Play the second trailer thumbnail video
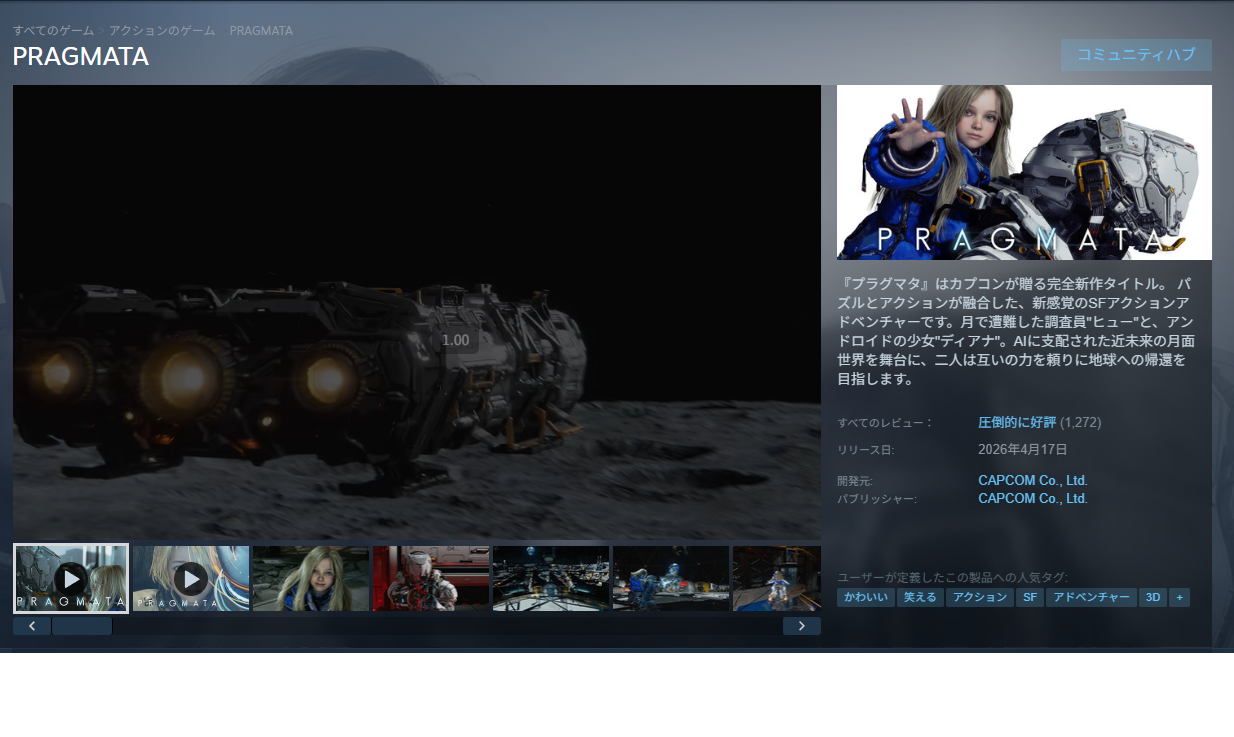Viewport: 1234px width, 737px height. coord(190,578)
